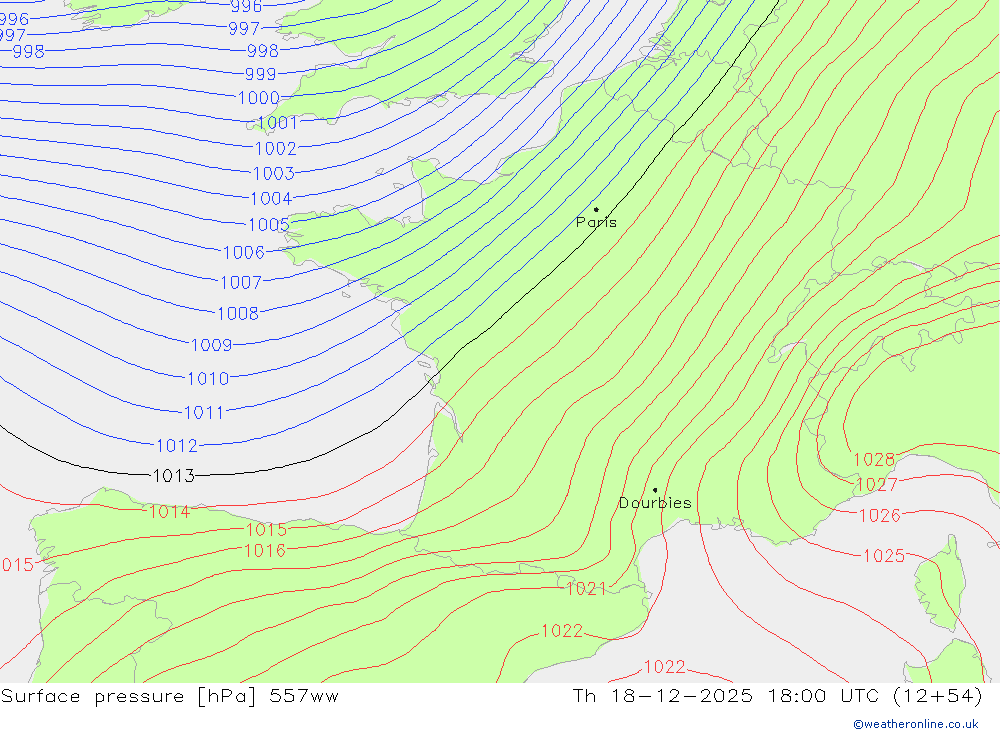Select the blue 1006 isobar label
Image resolution: width=1000 pixels, height=733 pixels.
pos(244,253)
